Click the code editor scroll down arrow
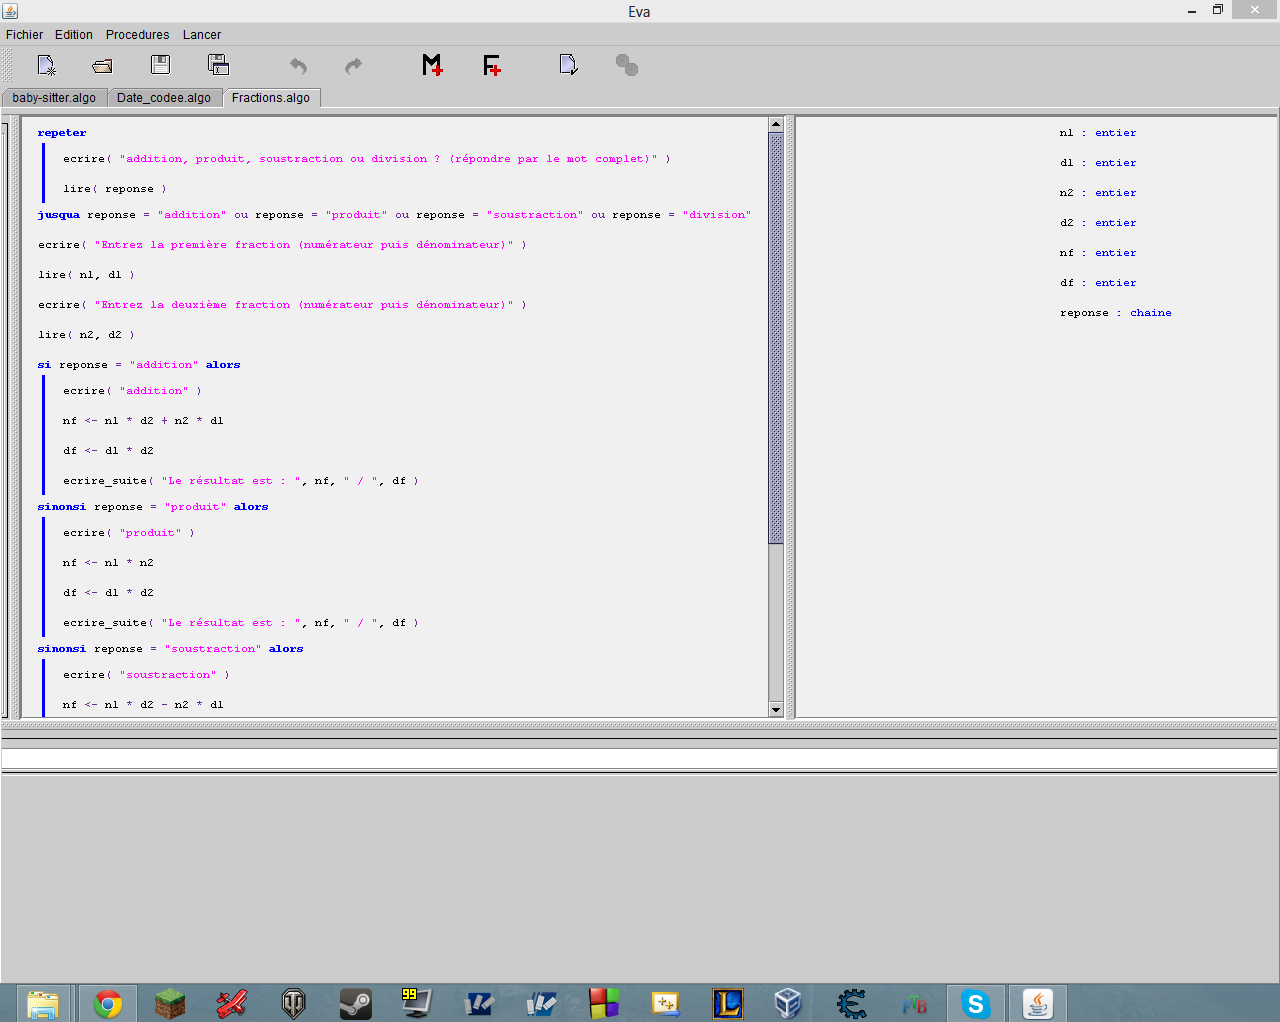 click(x=776, y=709)
